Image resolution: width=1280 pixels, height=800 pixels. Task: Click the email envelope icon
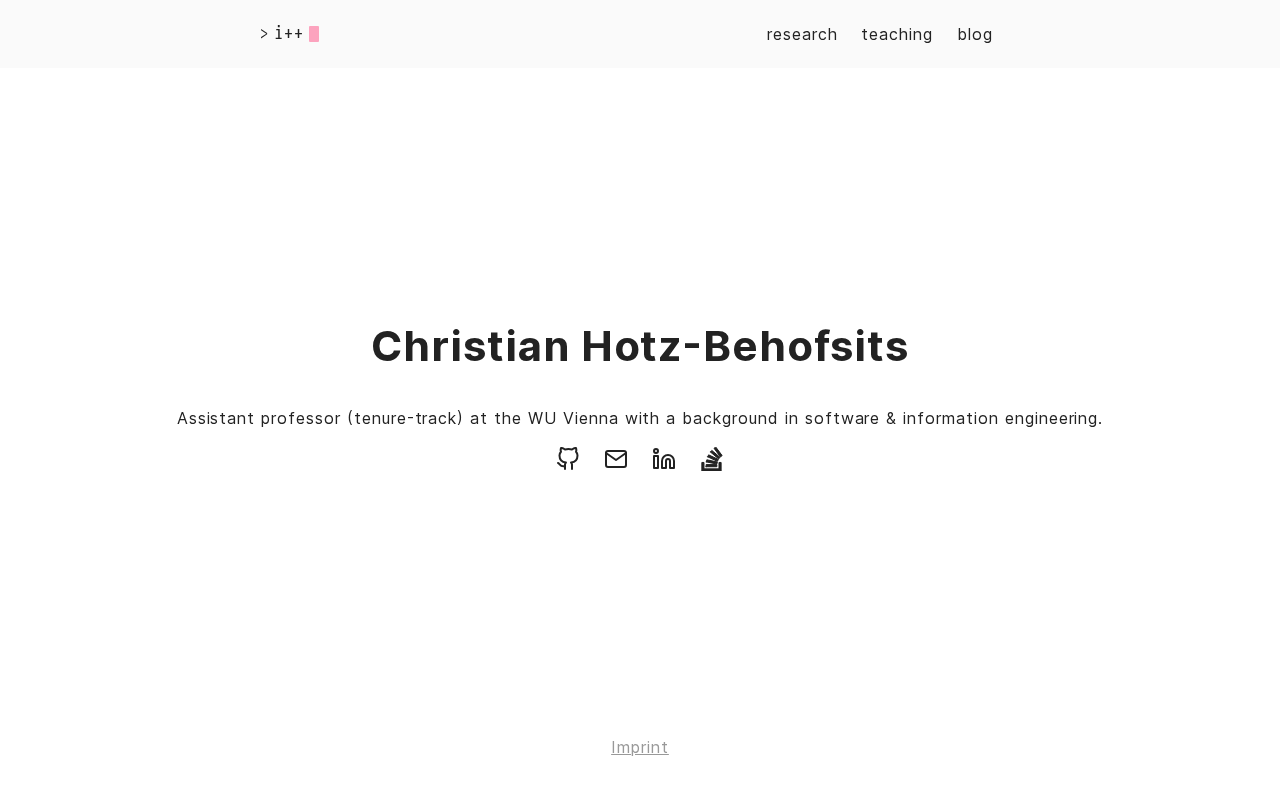pos(616,459)
